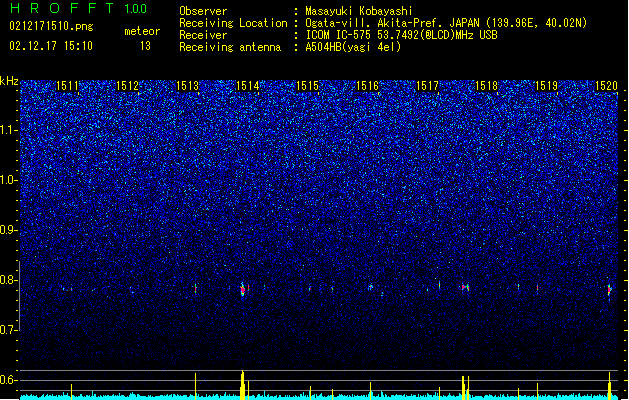Image resolution: width=629 pixels, height=400 pixels.
Task: Click the 02.12.17 15:10 timestamp
Action: 51,46
